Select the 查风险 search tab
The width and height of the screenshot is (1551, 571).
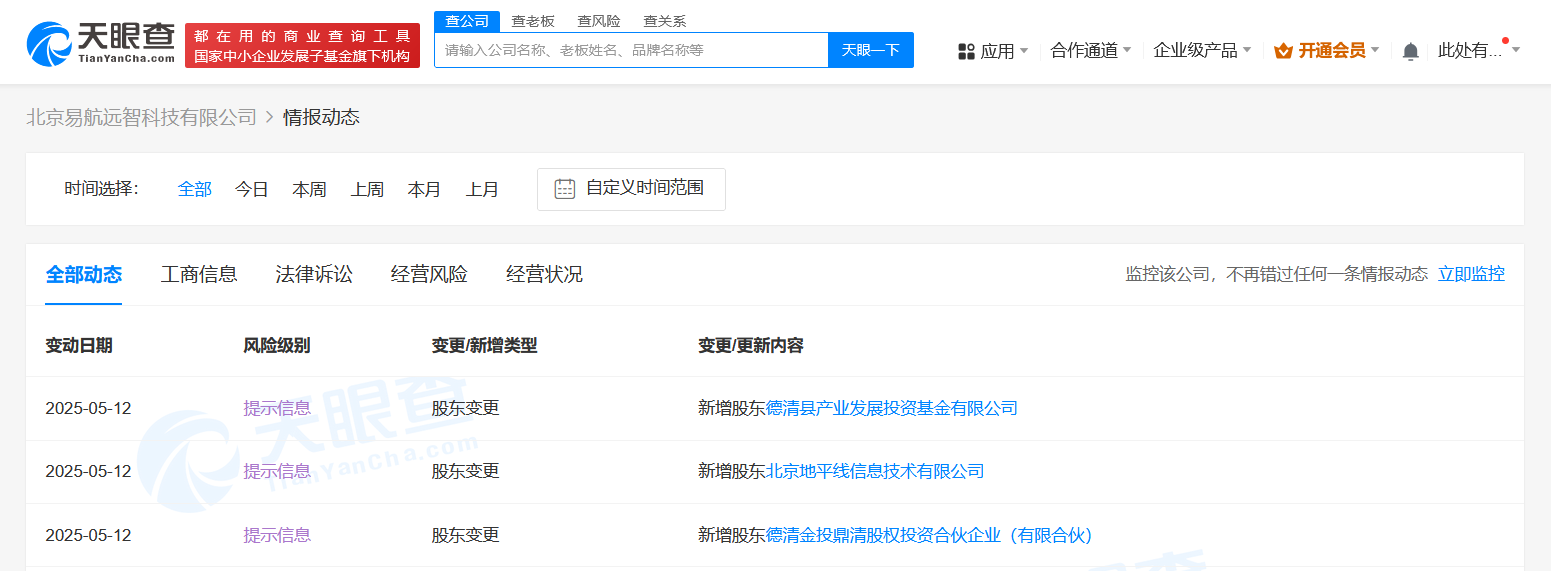click(599, 21)
